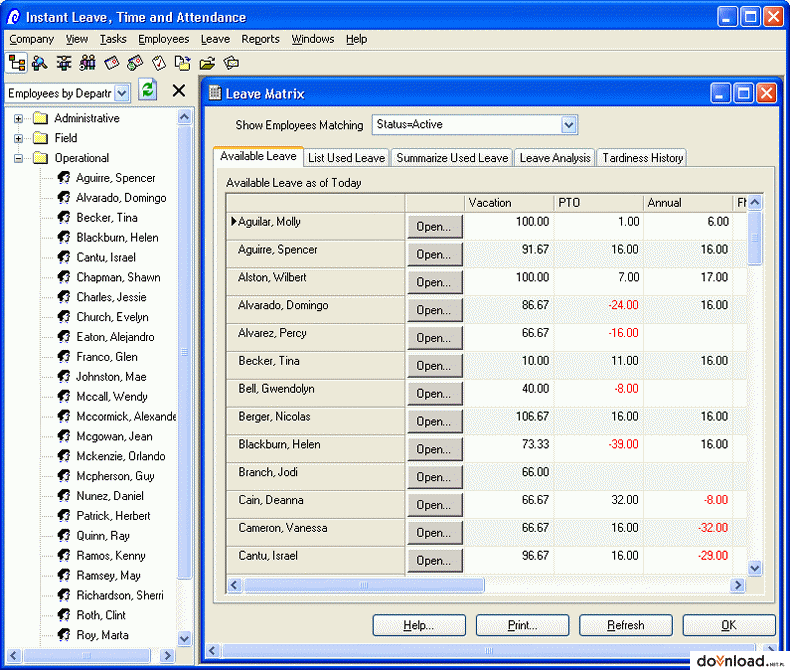Click the Administrative folder icon

coord(40,118)
